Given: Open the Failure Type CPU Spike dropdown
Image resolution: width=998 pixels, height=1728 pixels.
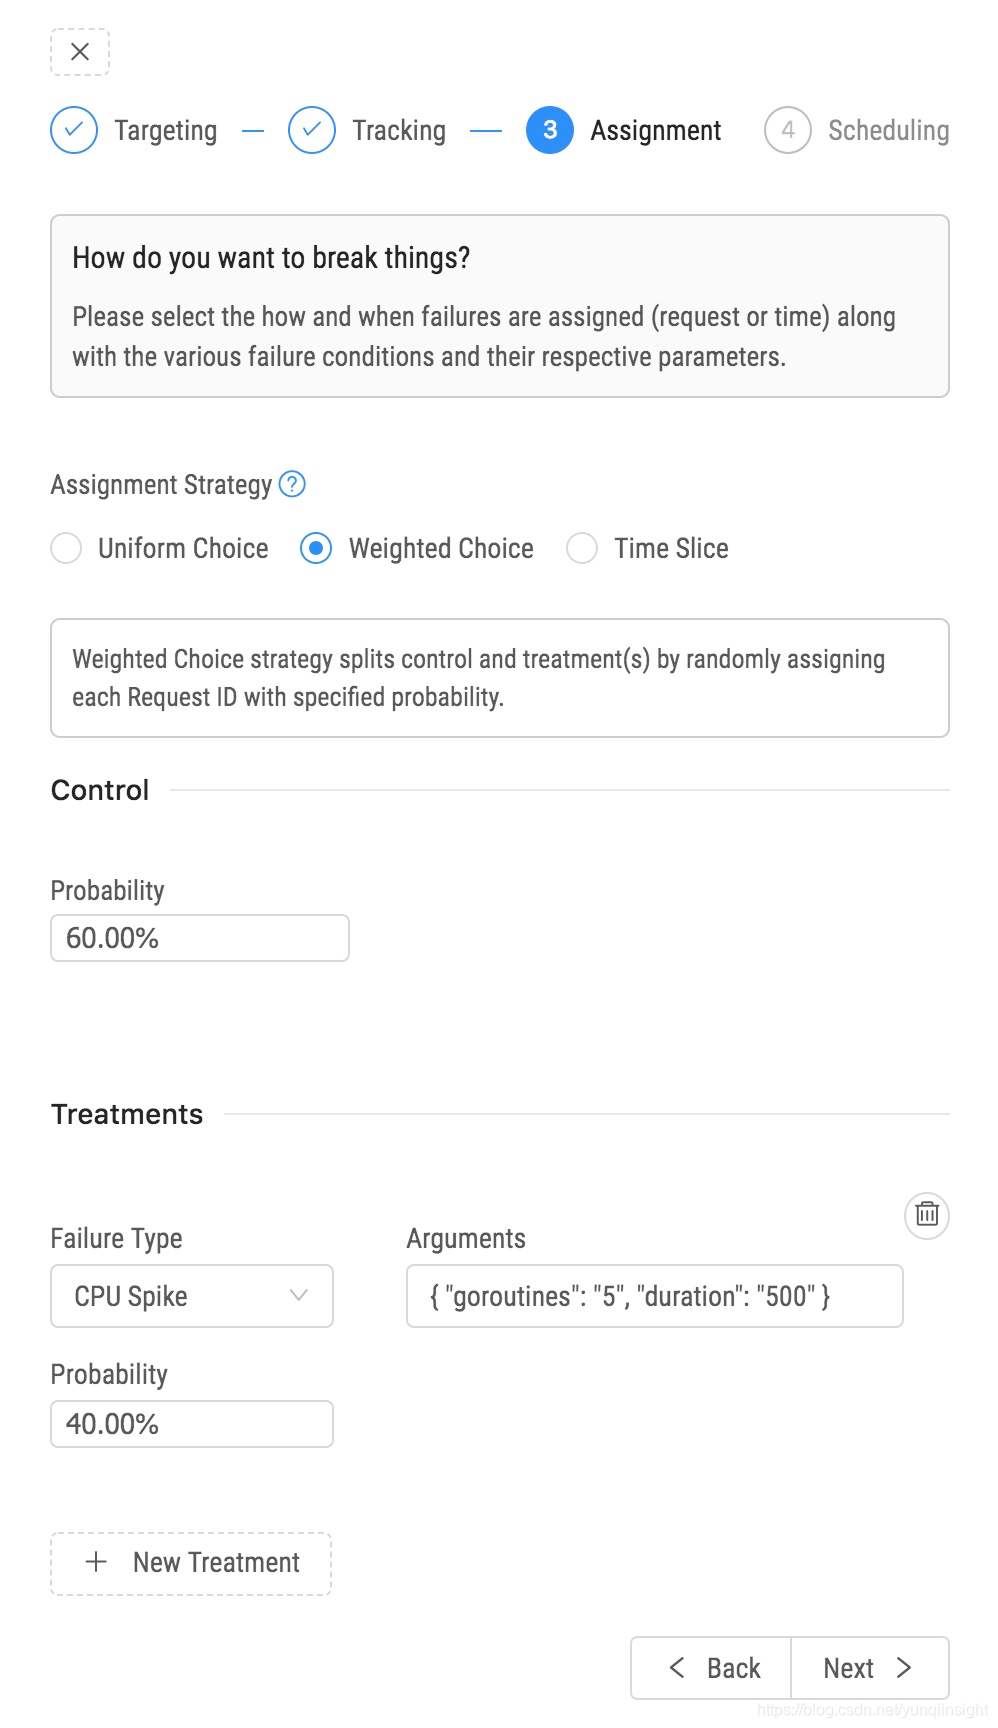Looking at the screenshot, I should (192, 1296).
